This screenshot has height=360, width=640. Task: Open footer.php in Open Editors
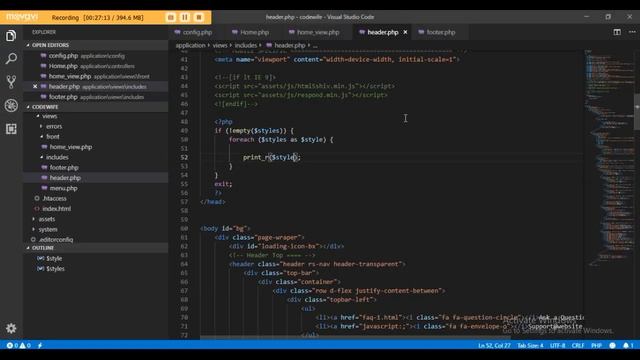click(95, 97)
